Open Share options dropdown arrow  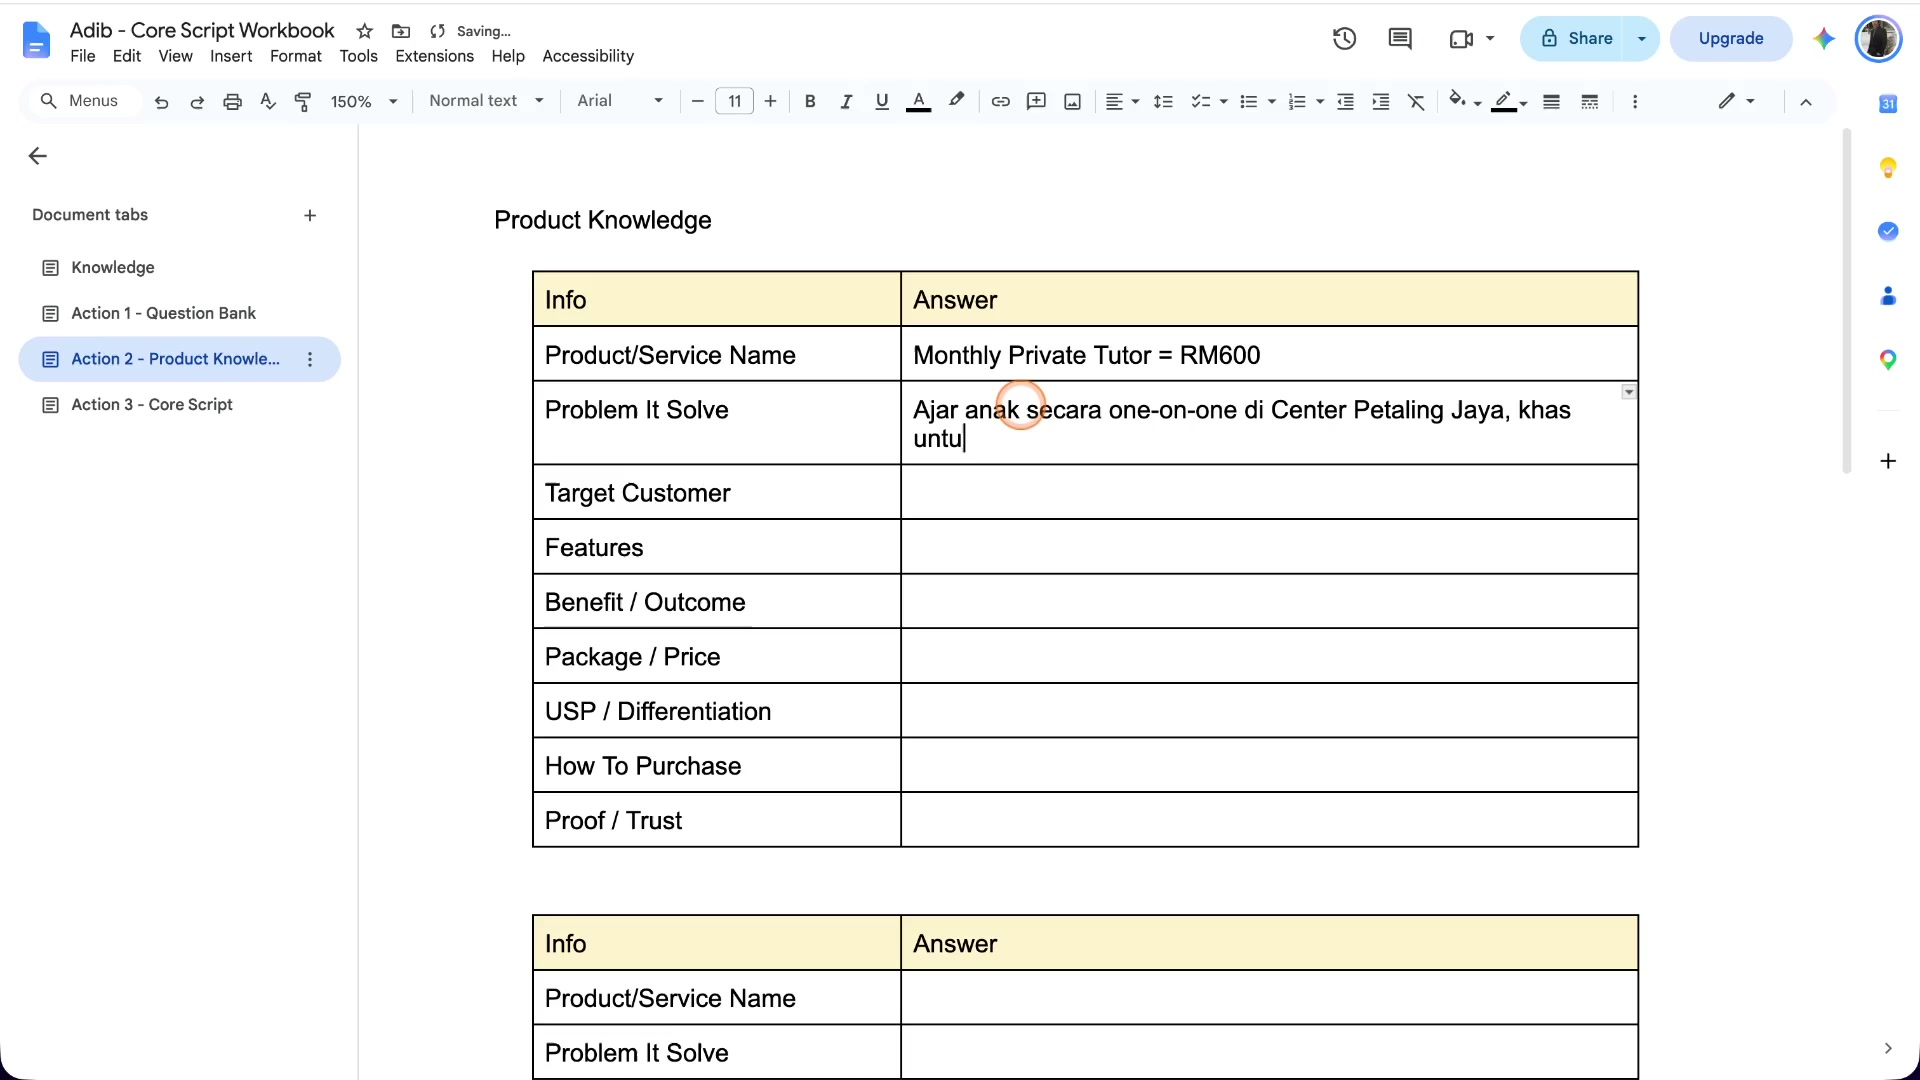click(x=1641, y=39)
